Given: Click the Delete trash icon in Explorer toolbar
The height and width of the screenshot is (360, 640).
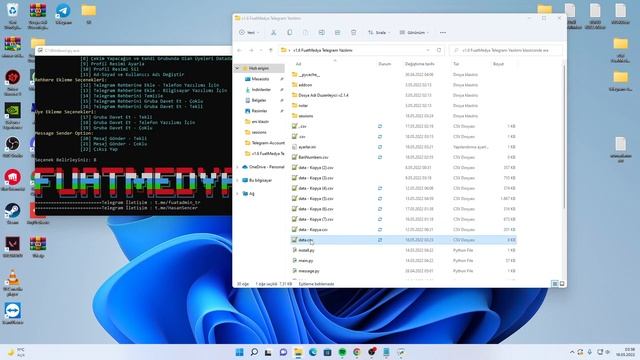Looking at the screenshot, I should pyautogui.click(x=353, y=33).
